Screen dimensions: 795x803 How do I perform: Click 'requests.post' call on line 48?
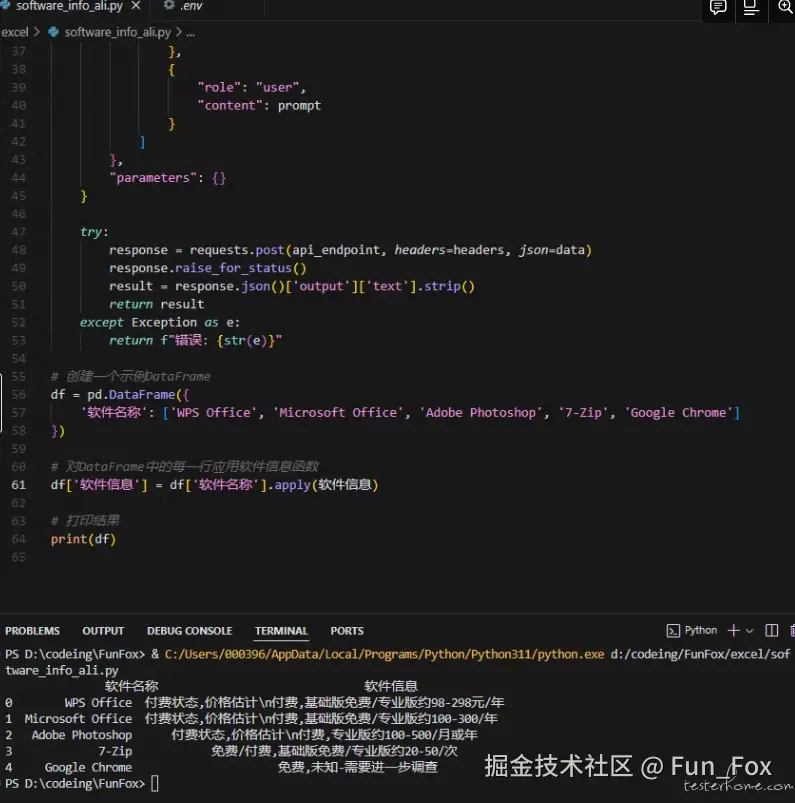click(237, 250)
